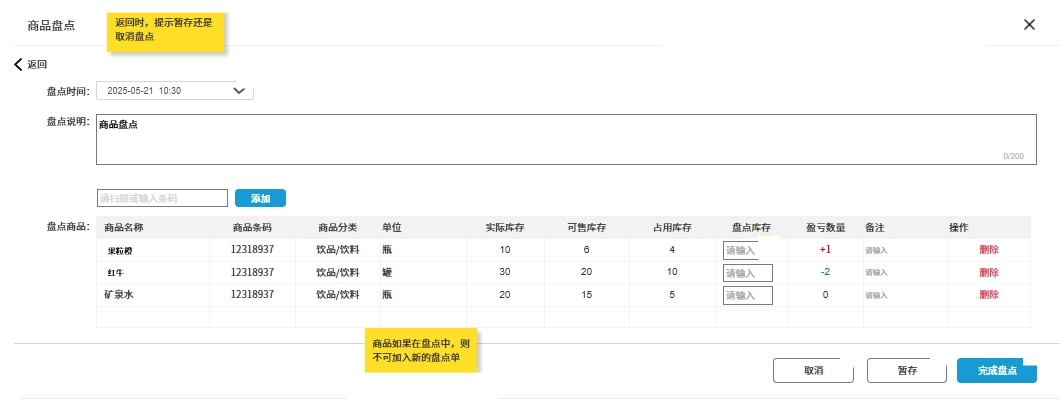
Task: Click 盘点库存 input for 果粒橙
Action: click(748, 251)
